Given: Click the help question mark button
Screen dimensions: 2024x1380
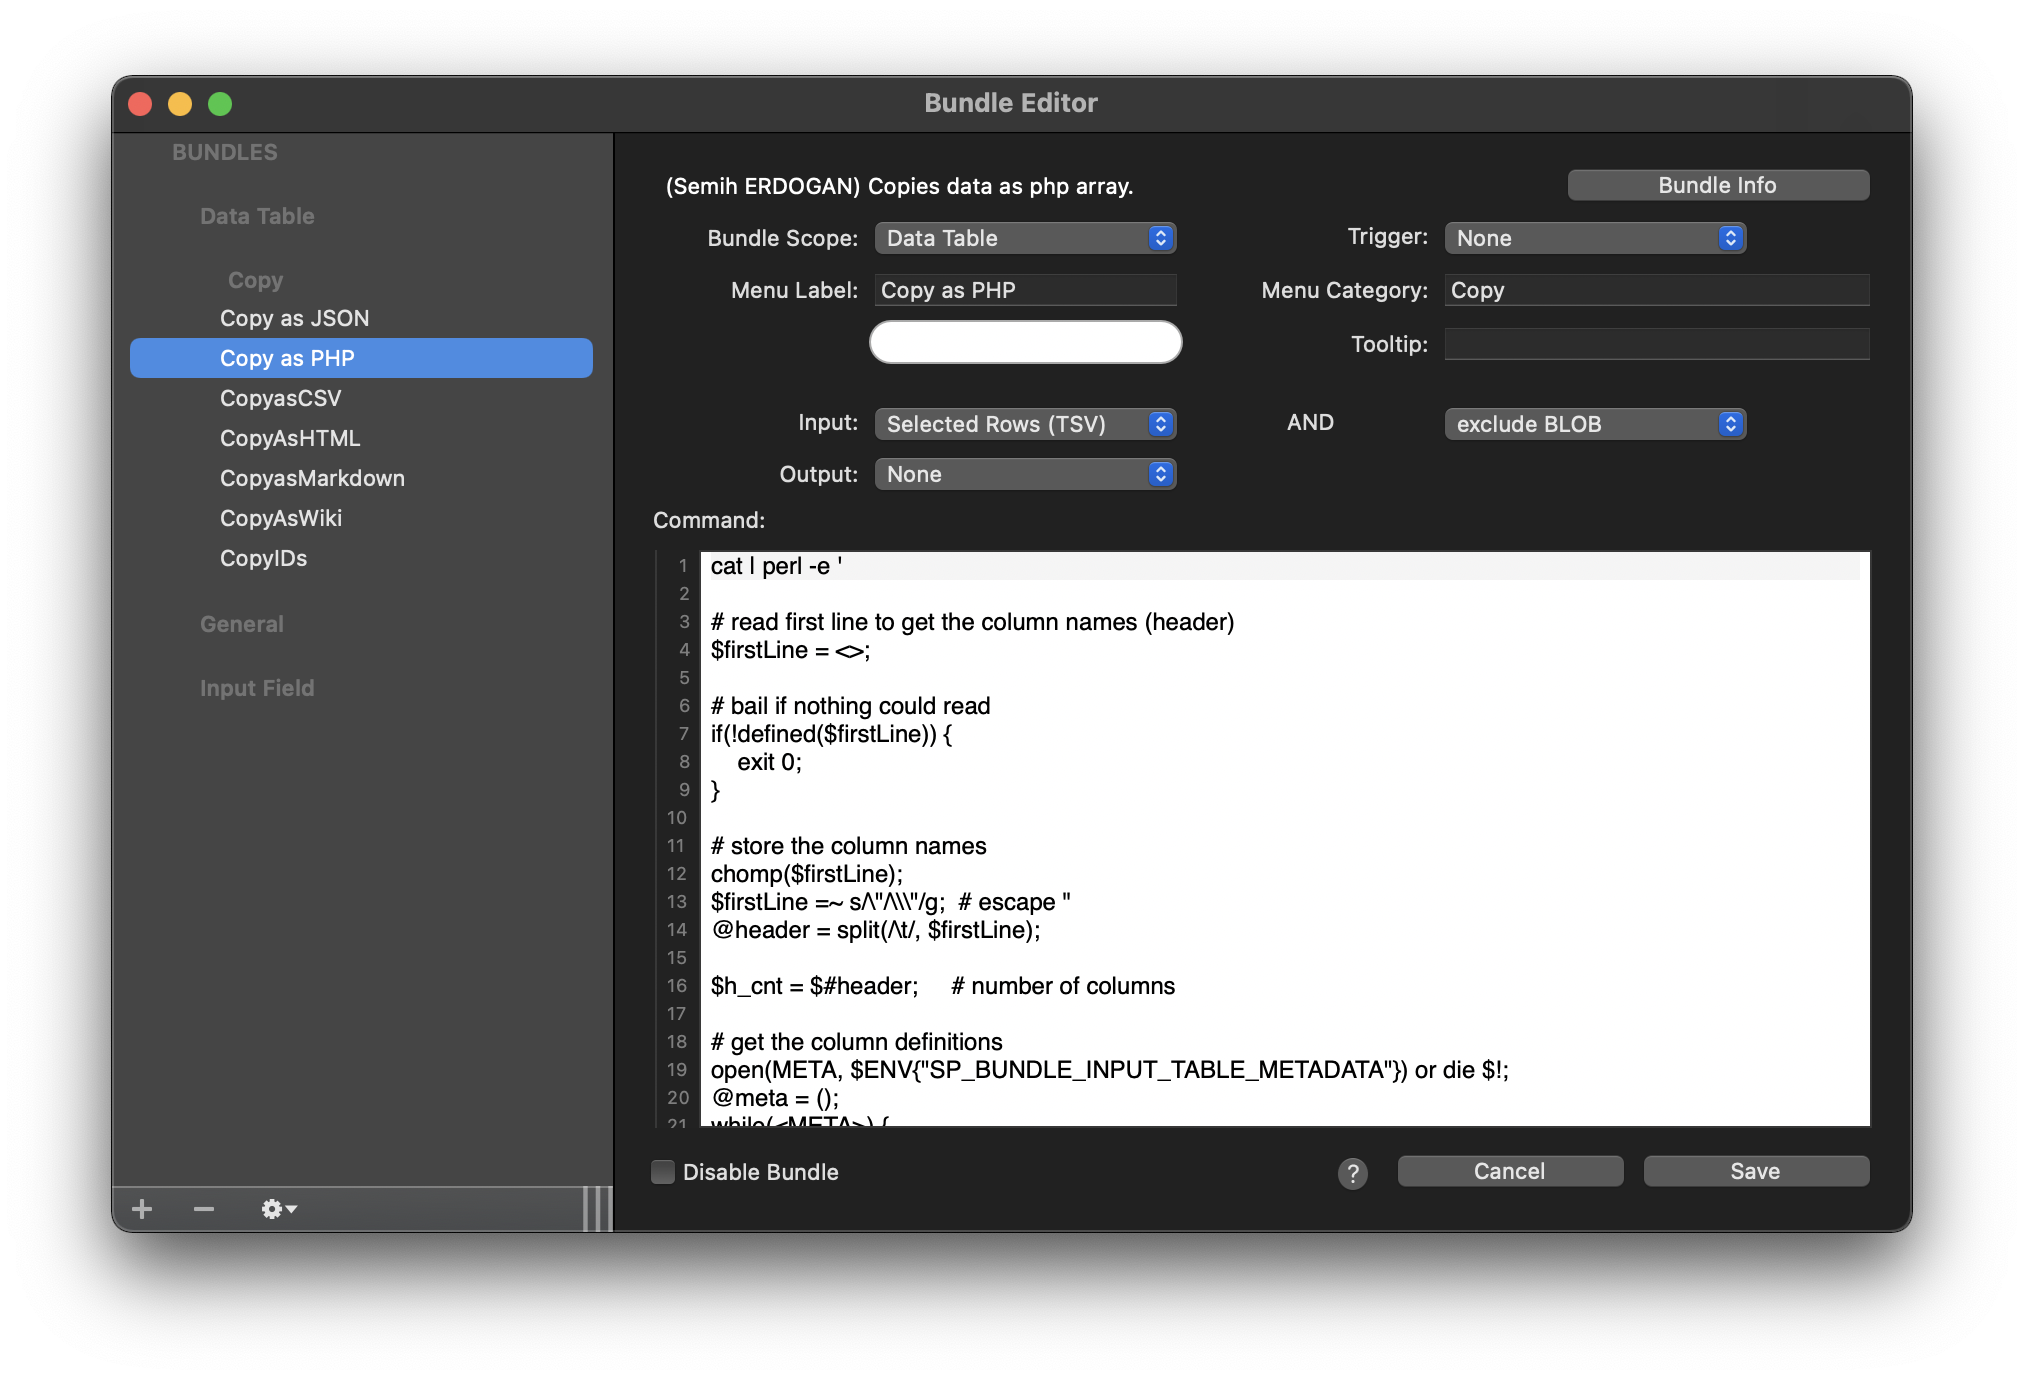Looking at the screenshot, I should pyautogui.click(x=1352, y=1173).
